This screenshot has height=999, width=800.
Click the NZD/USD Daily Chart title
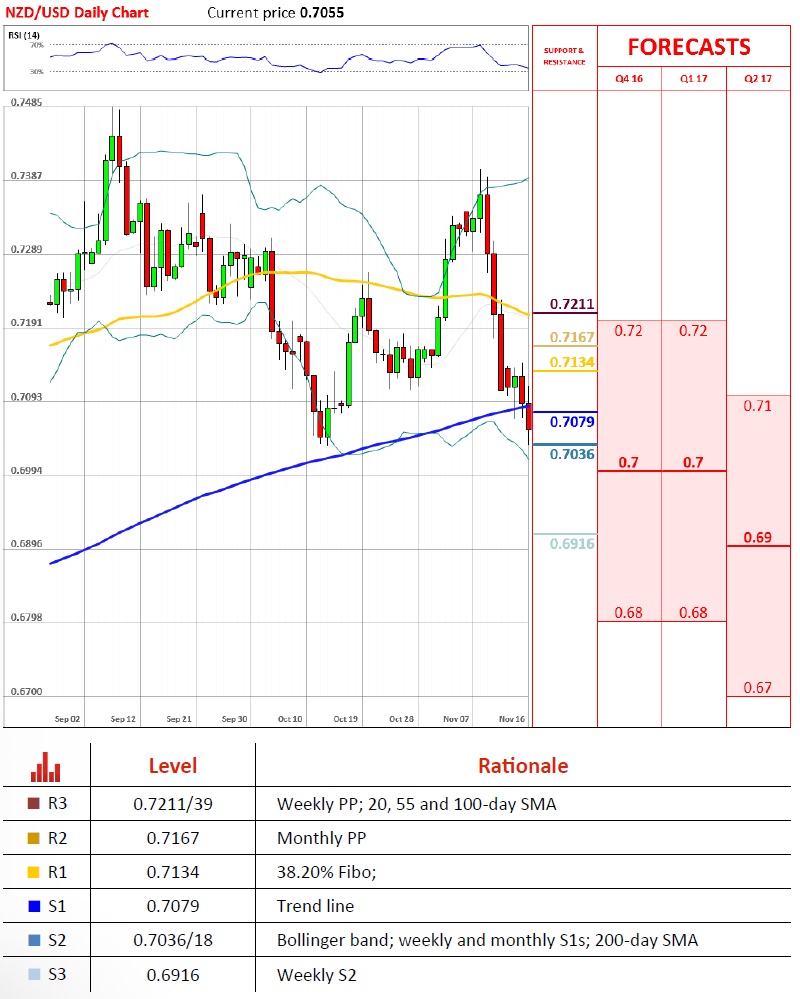tap(76, 13)
